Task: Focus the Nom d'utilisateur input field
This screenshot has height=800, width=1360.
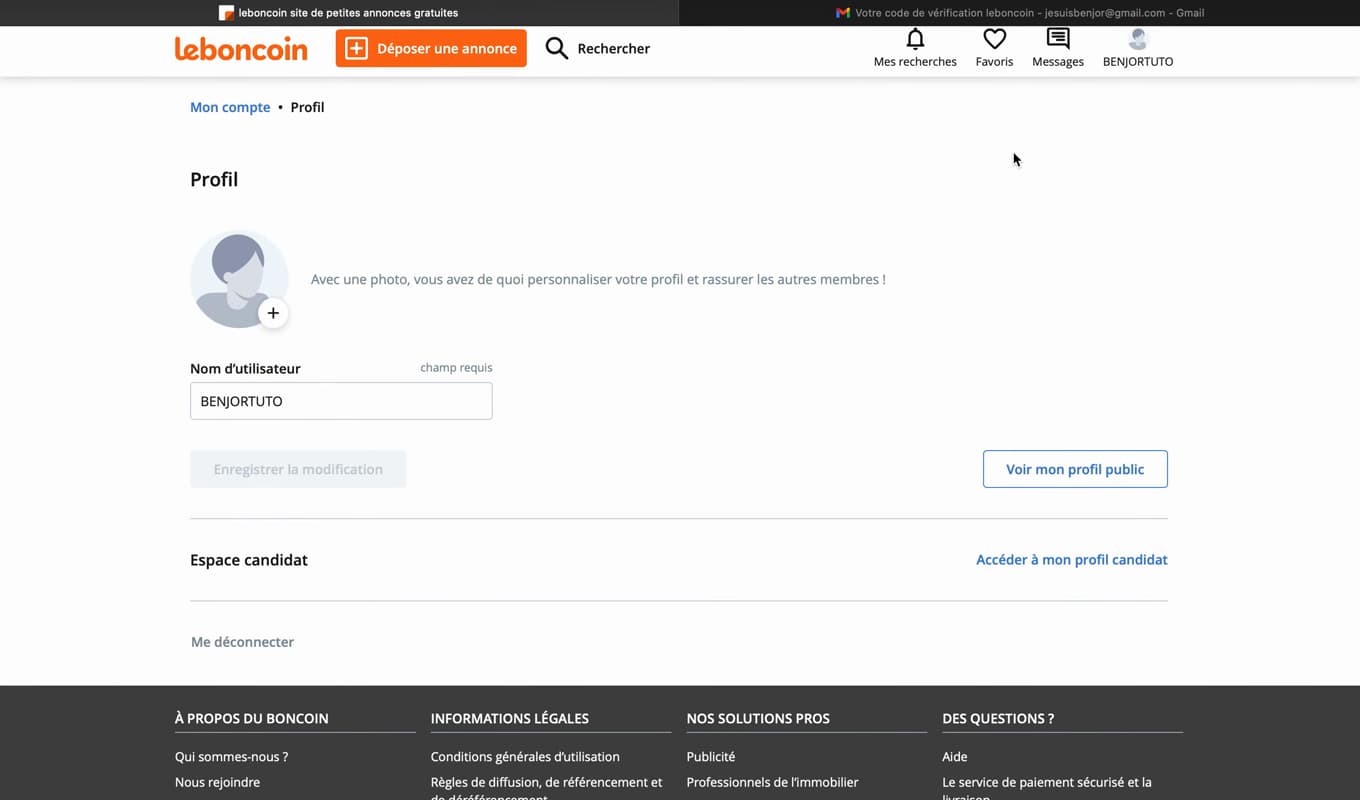Action: coord(341,401)
